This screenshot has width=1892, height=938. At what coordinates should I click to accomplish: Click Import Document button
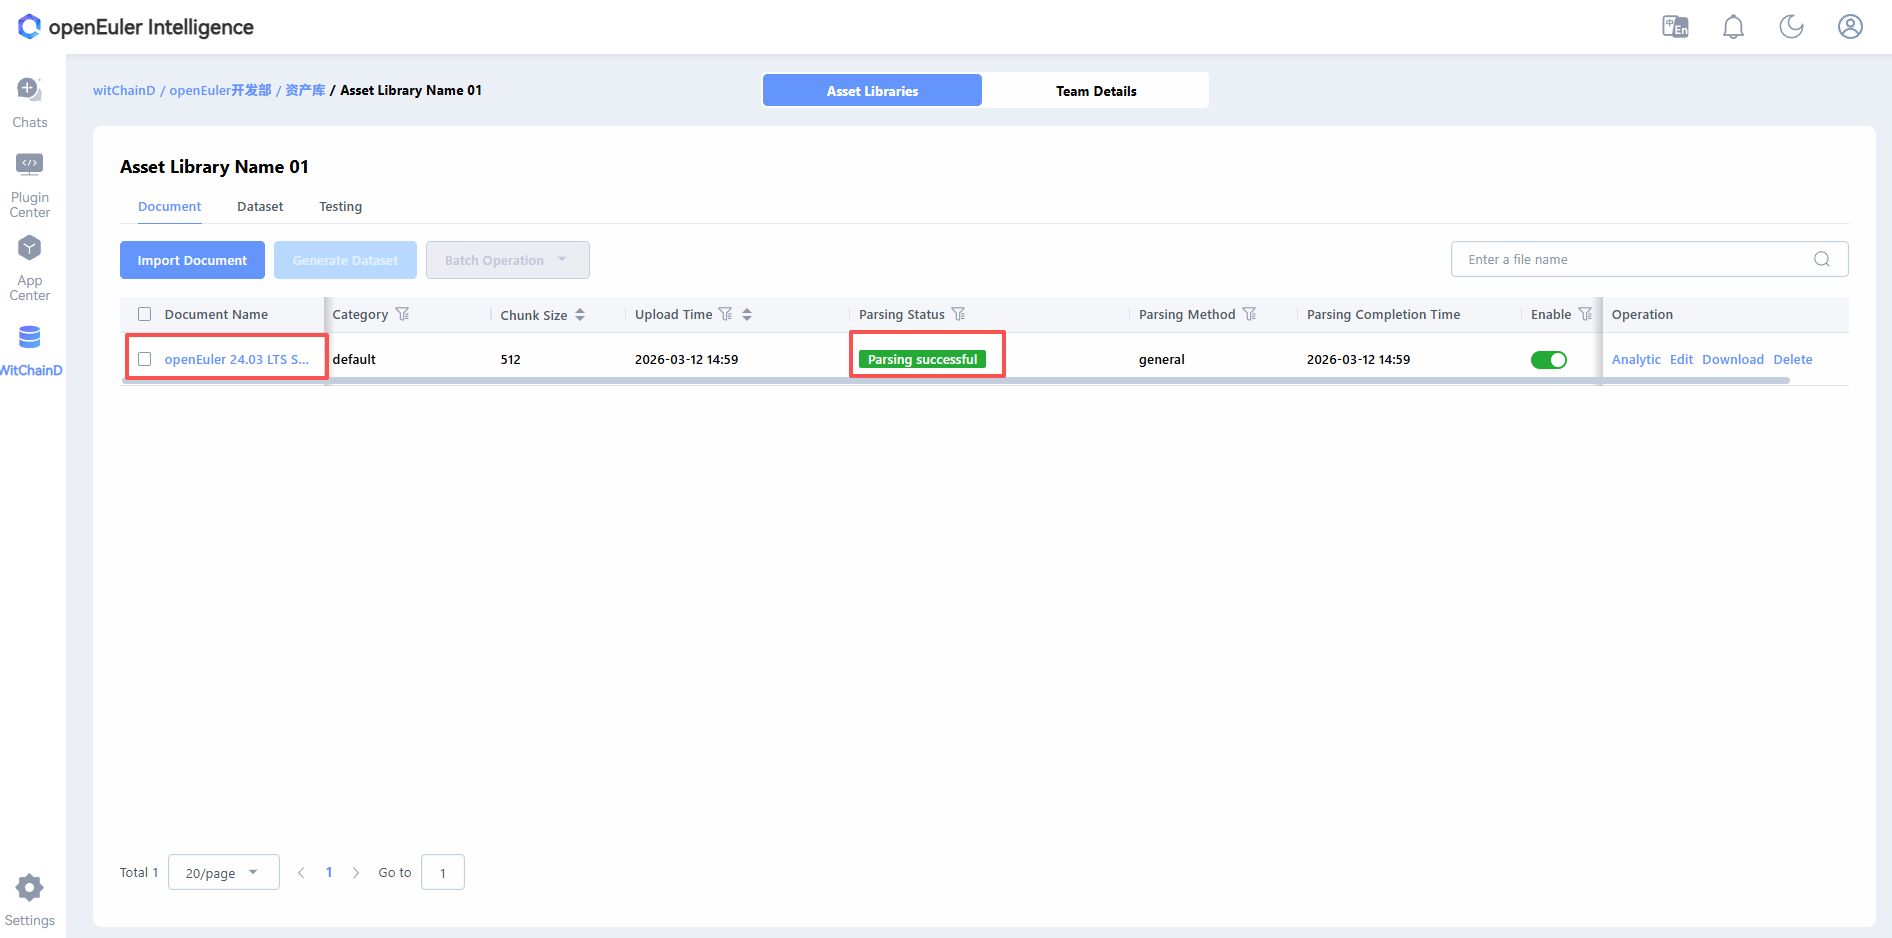pyautogui.click(x=192, y=260)
